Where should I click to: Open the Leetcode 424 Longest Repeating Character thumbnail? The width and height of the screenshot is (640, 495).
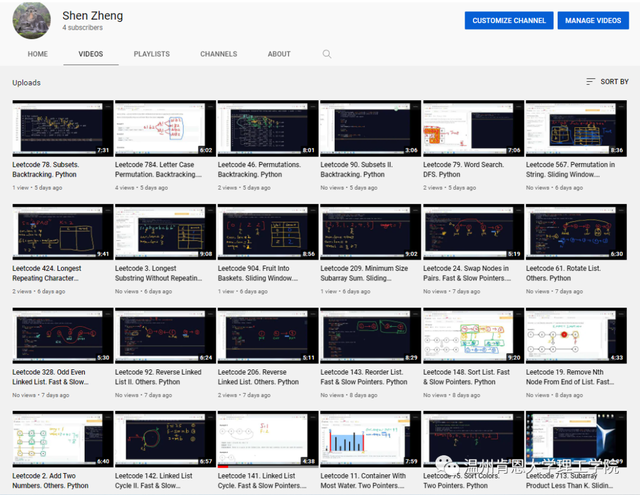click(x=63, y=232)
